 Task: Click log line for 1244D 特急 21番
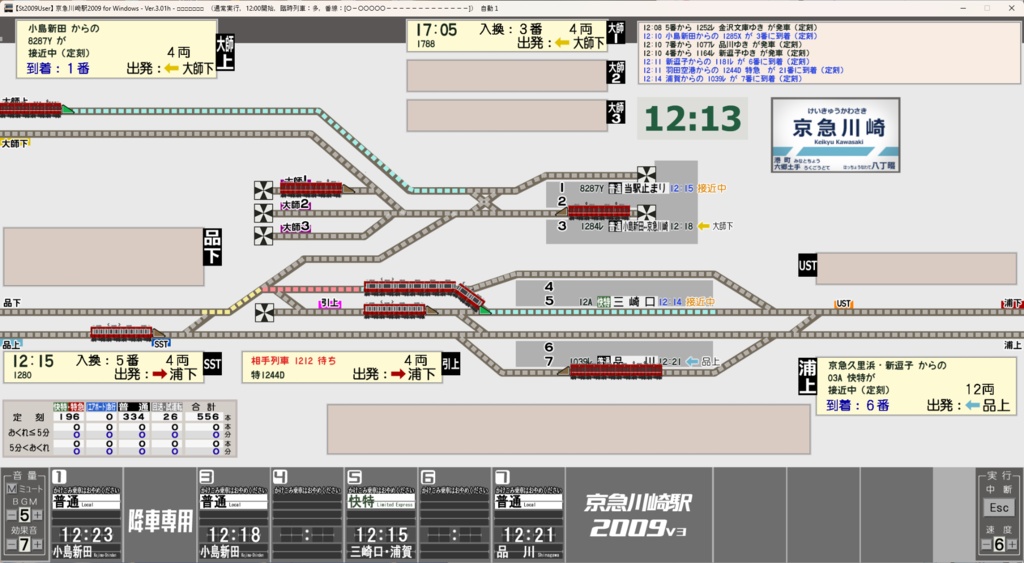pyautogui.click(x=743, y=71)
